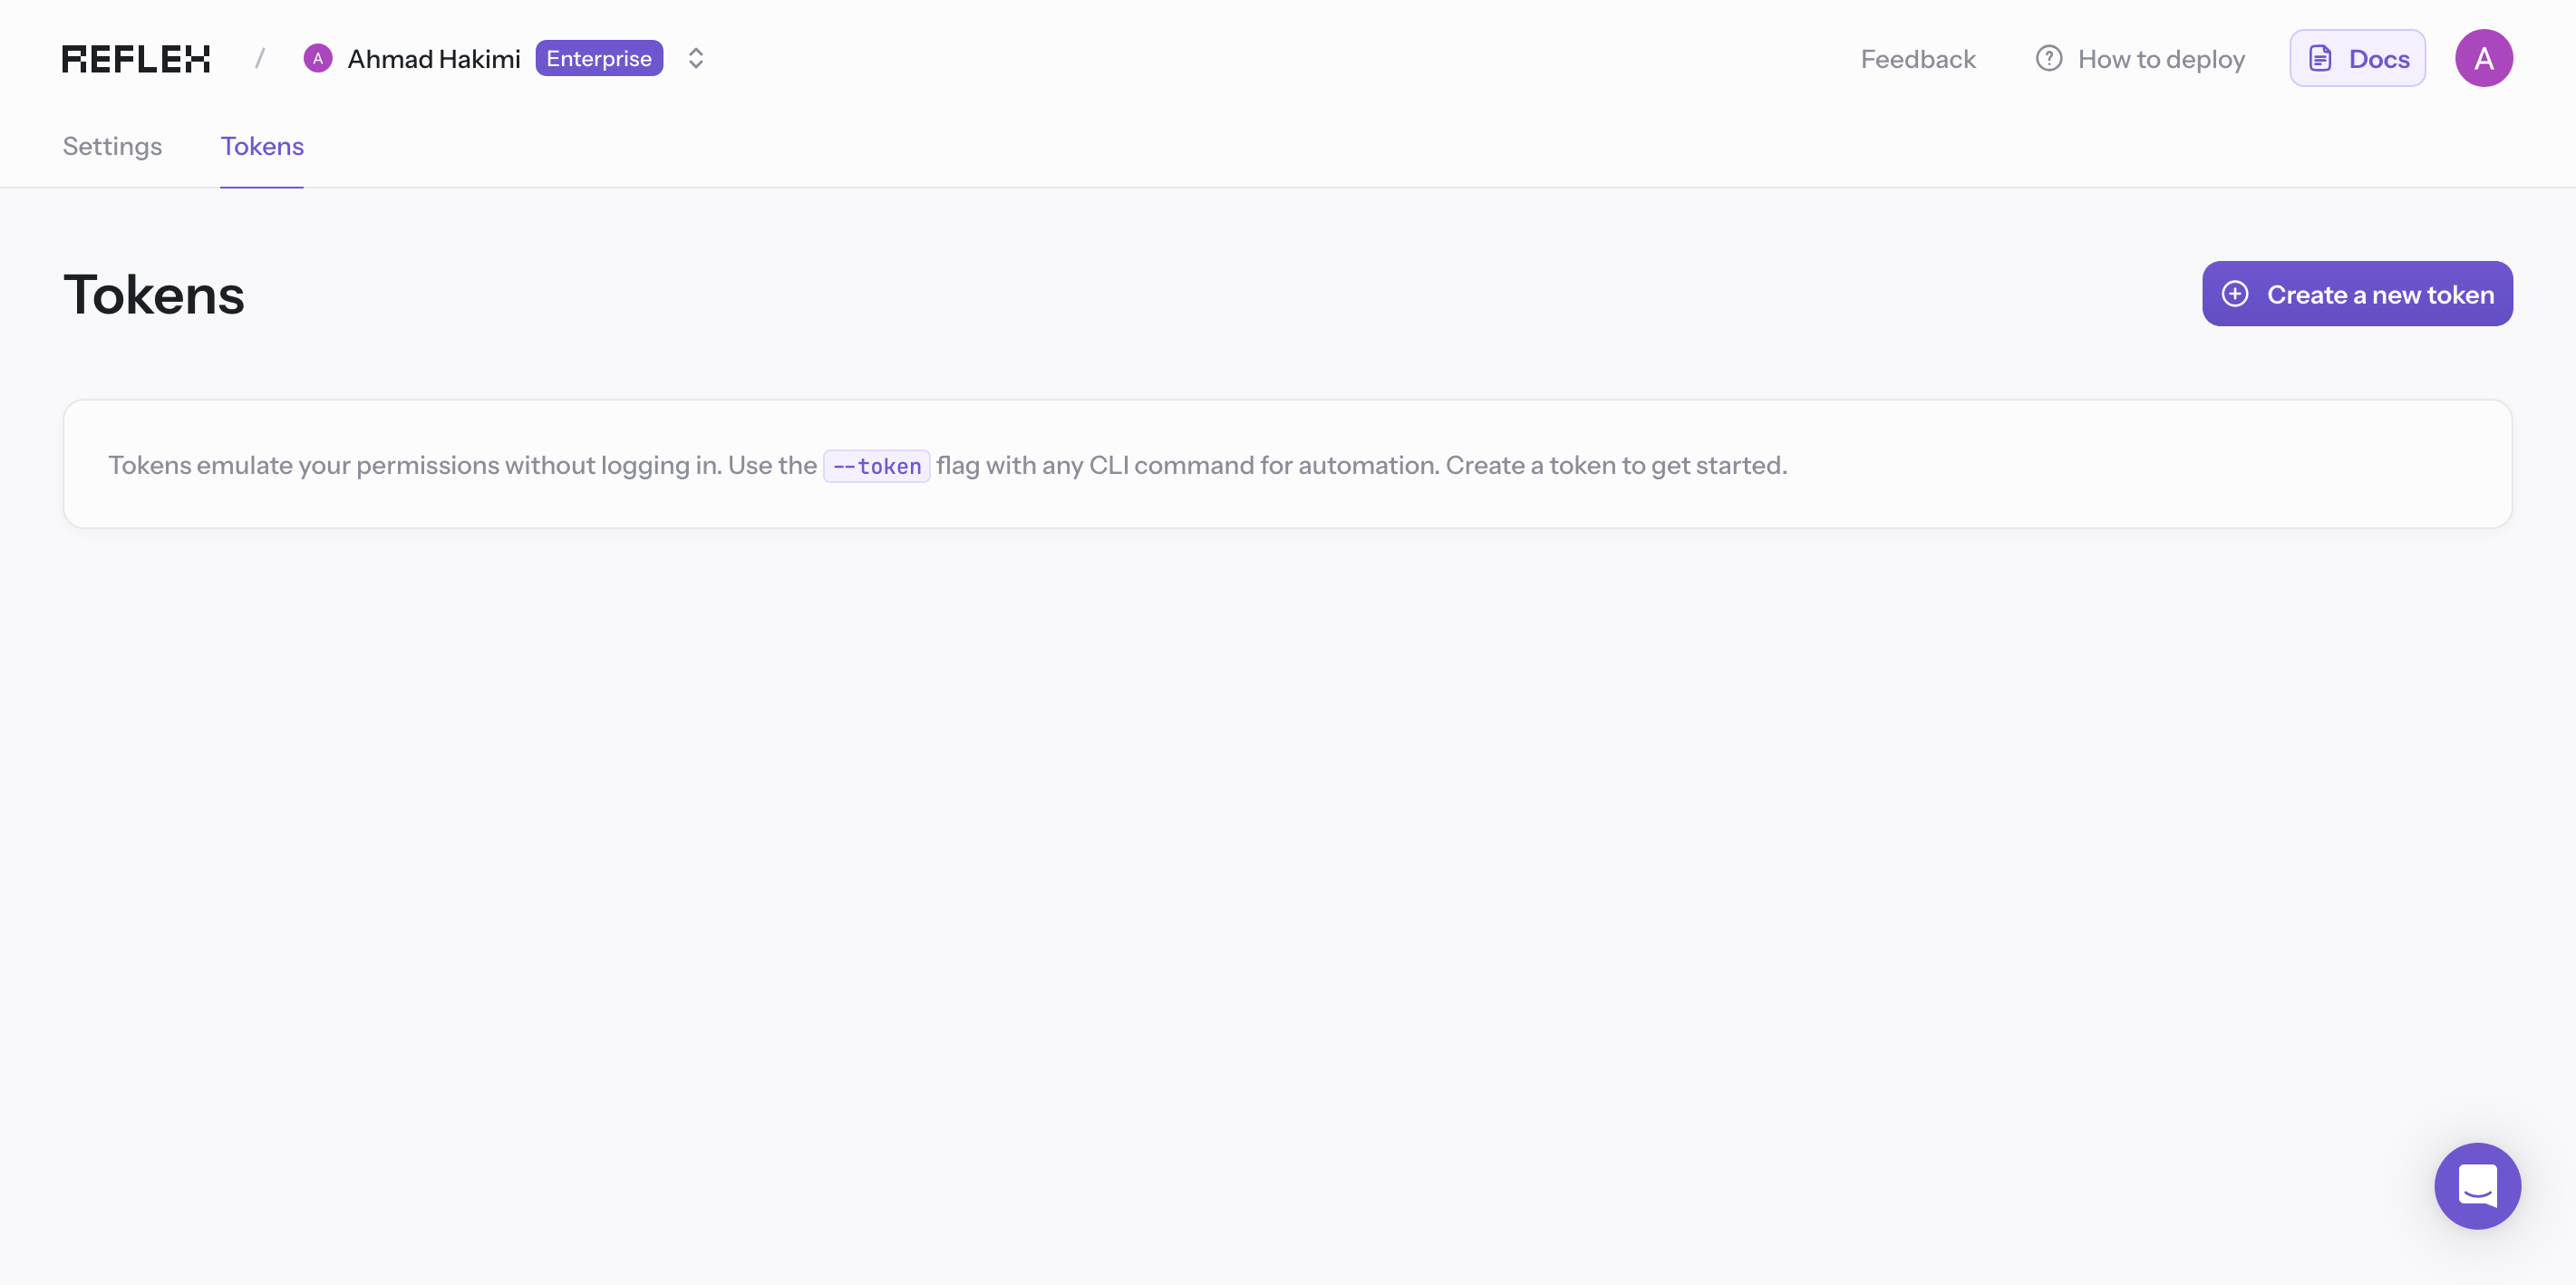Click the Enterprise plan badge
This screenshot has height=1285, width=2576.
598,57
